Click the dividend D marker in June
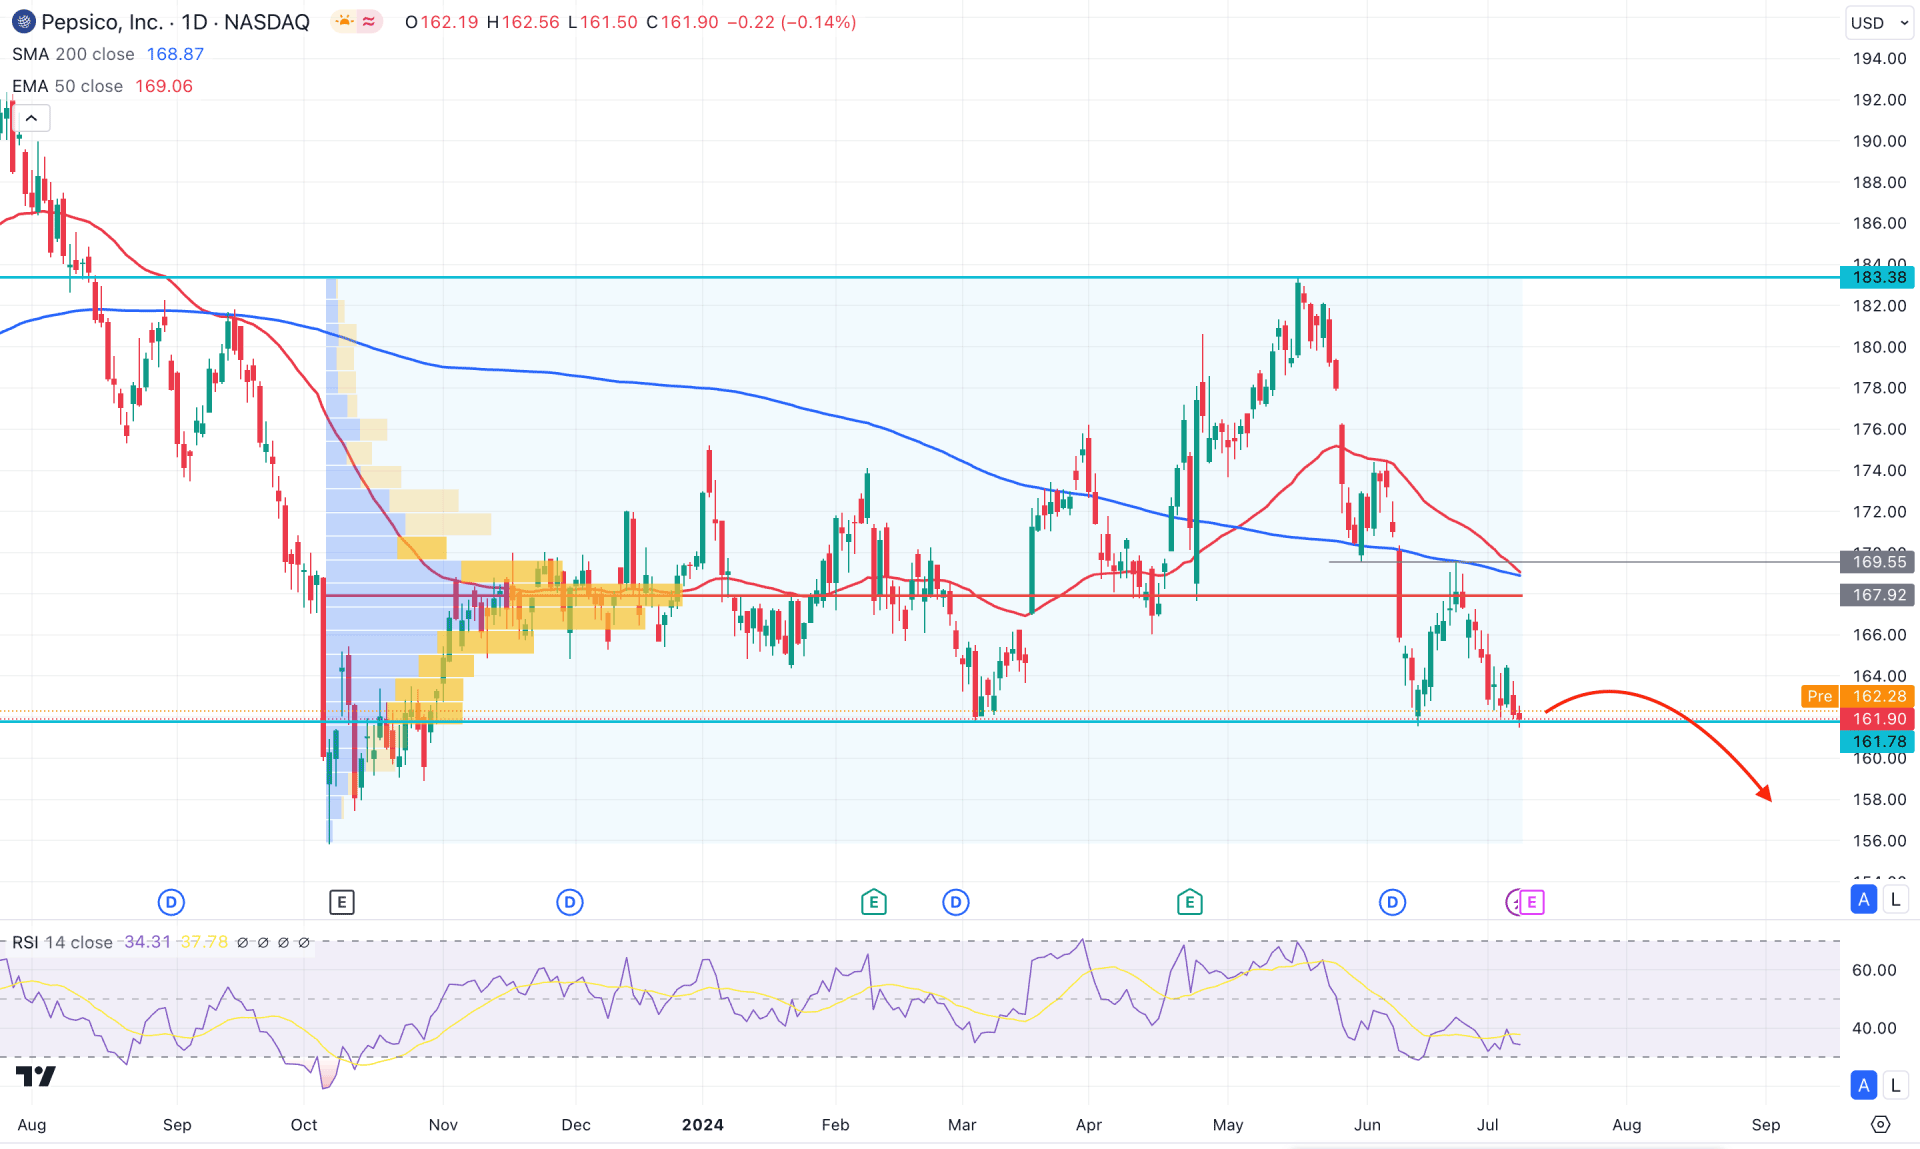This screenshot has height=1149, width=1920. click(x=1392, y=903)
